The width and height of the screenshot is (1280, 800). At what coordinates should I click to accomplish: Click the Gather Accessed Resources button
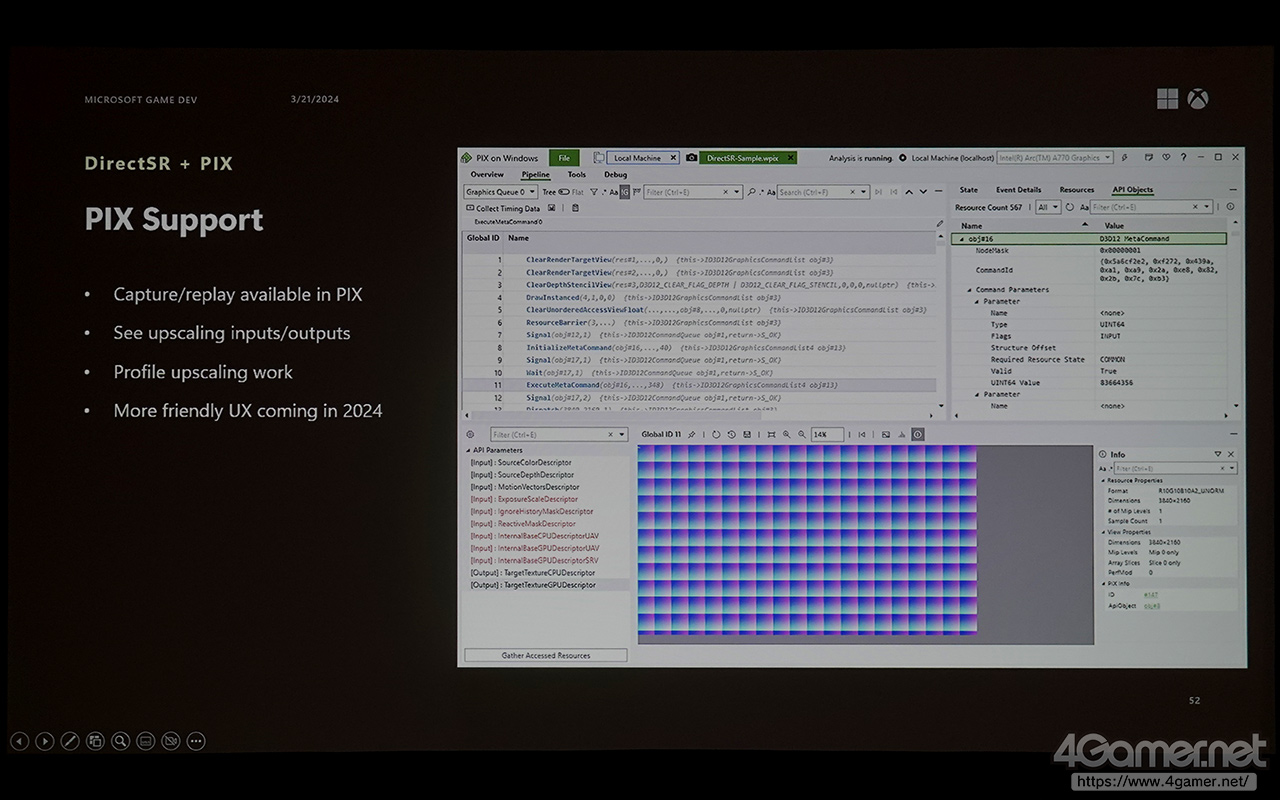[545, 656]
